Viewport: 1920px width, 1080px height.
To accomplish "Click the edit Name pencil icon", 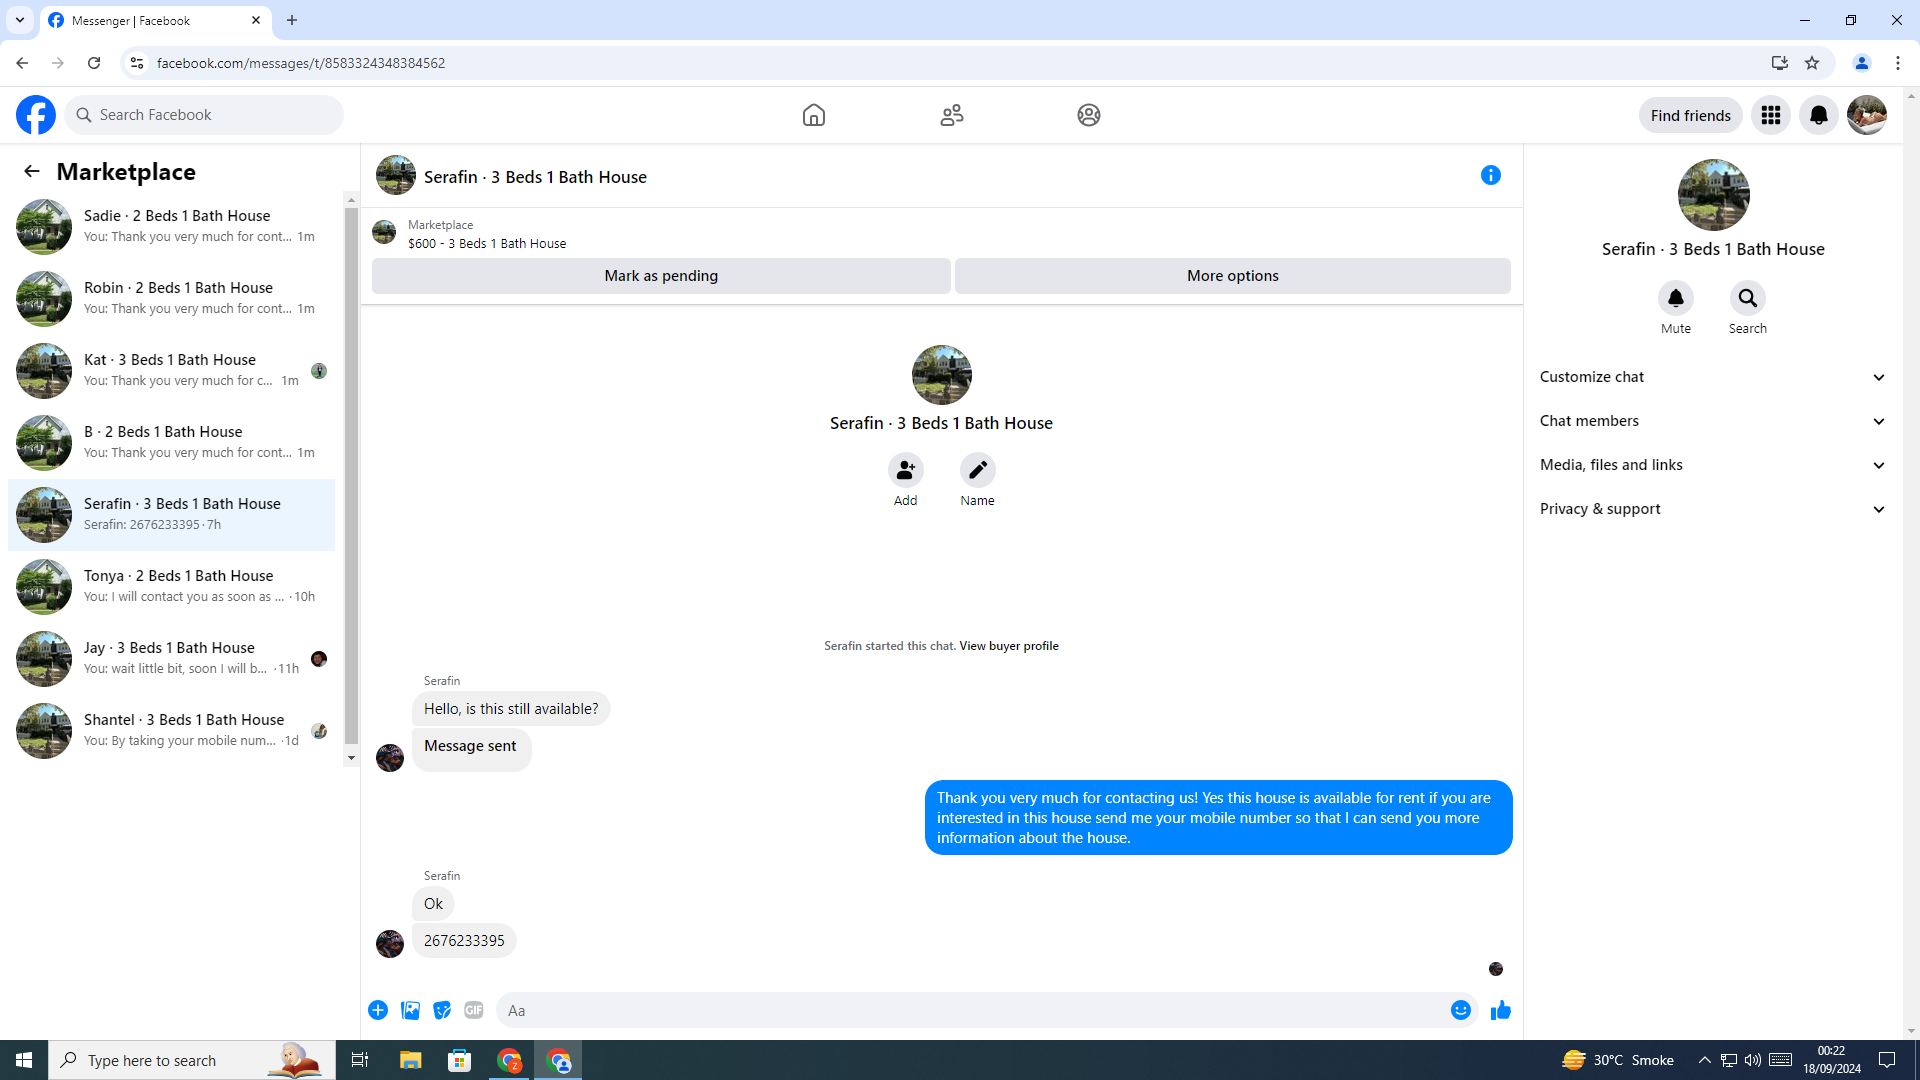I will click(x=977, y=470).
